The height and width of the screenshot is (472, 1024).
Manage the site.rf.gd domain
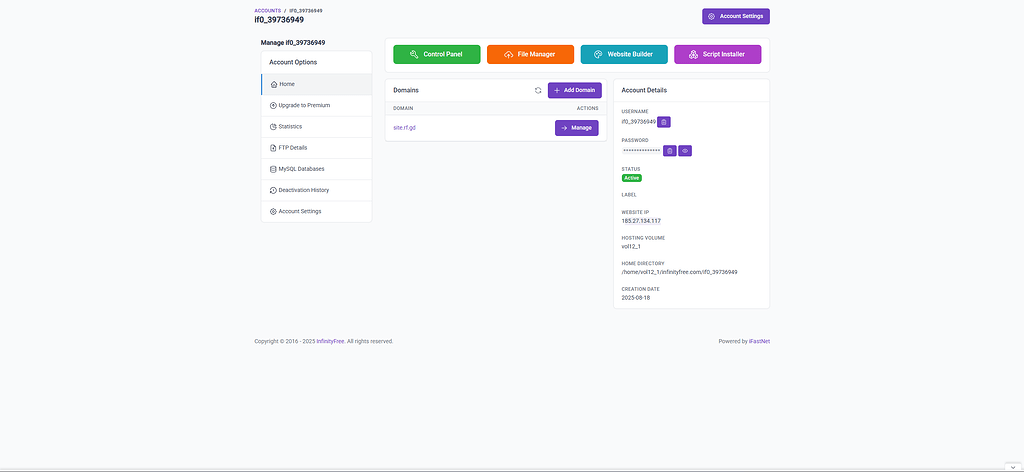577,128
